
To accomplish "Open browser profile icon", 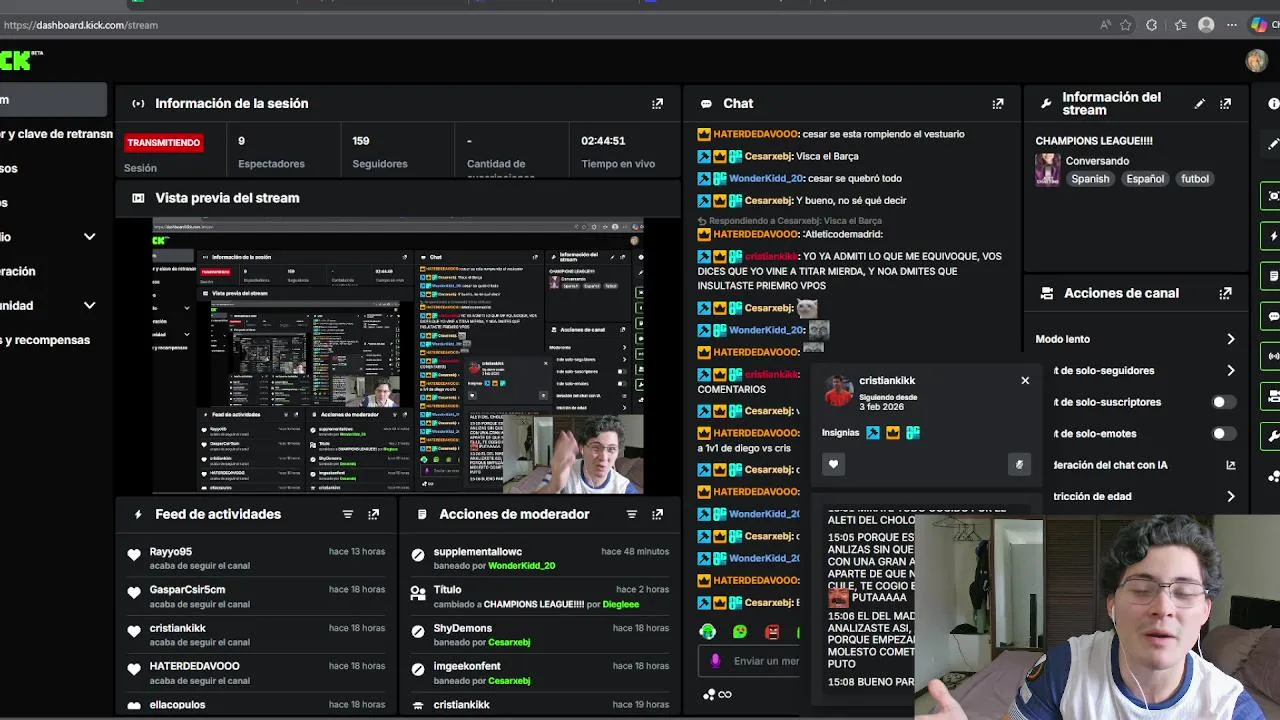I will pos(1206,25).
